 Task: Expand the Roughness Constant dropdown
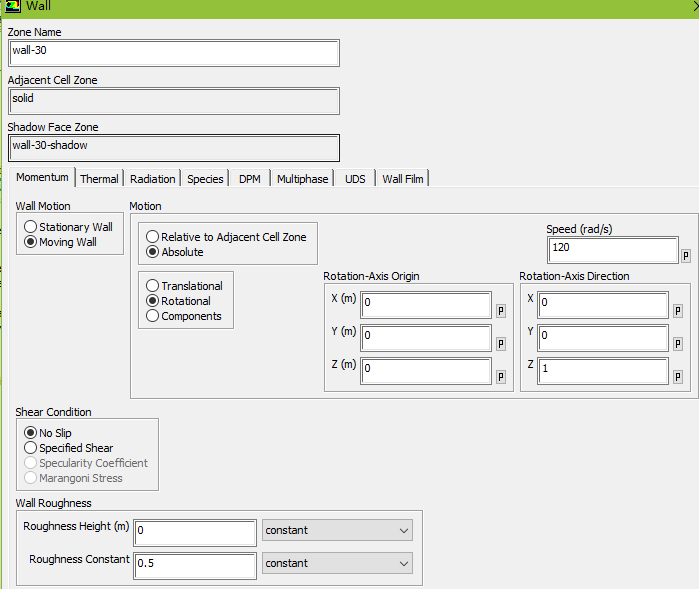coord(337,563)
